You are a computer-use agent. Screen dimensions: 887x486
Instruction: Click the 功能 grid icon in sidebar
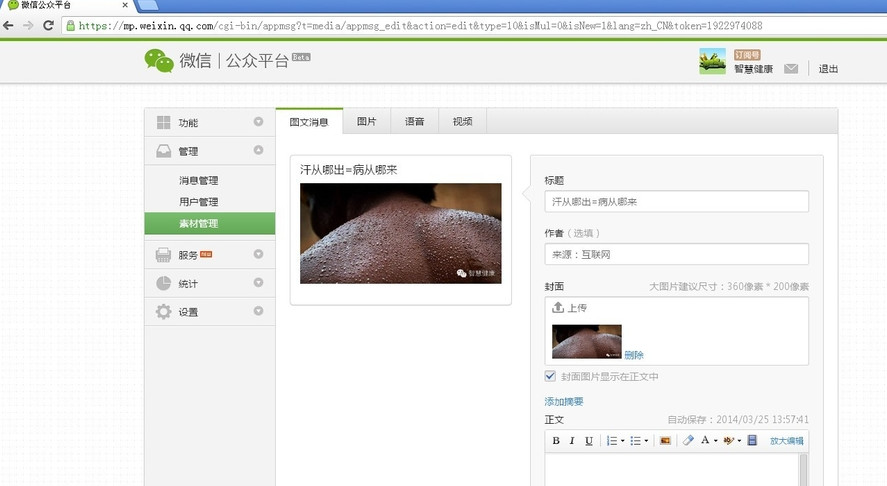click(x=163, y=122)
